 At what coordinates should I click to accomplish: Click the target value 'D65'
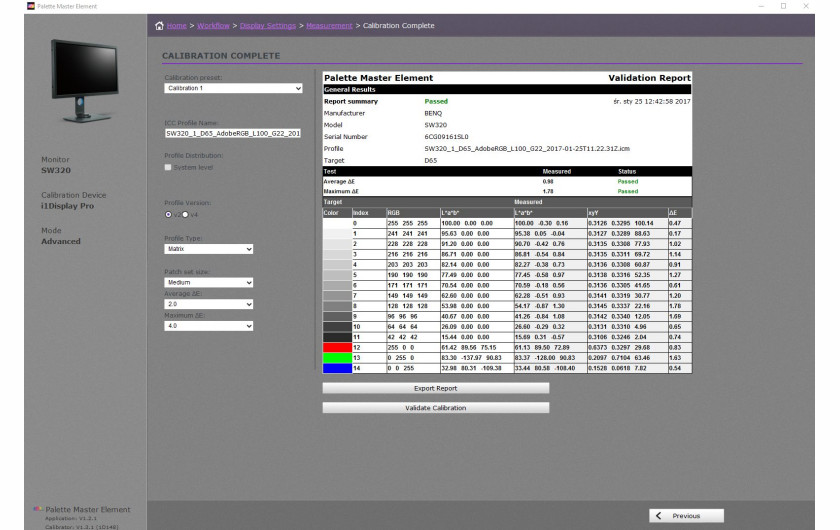click(431, 160)
